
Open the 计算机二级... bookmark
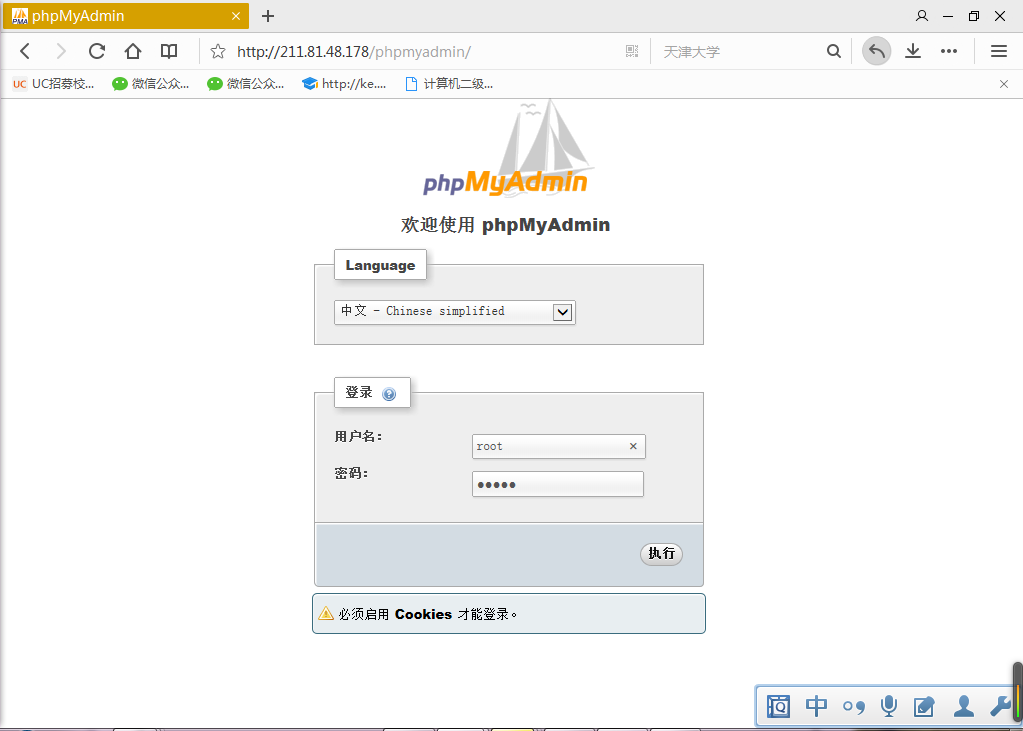pyautogui.click(x=449, y=84)
